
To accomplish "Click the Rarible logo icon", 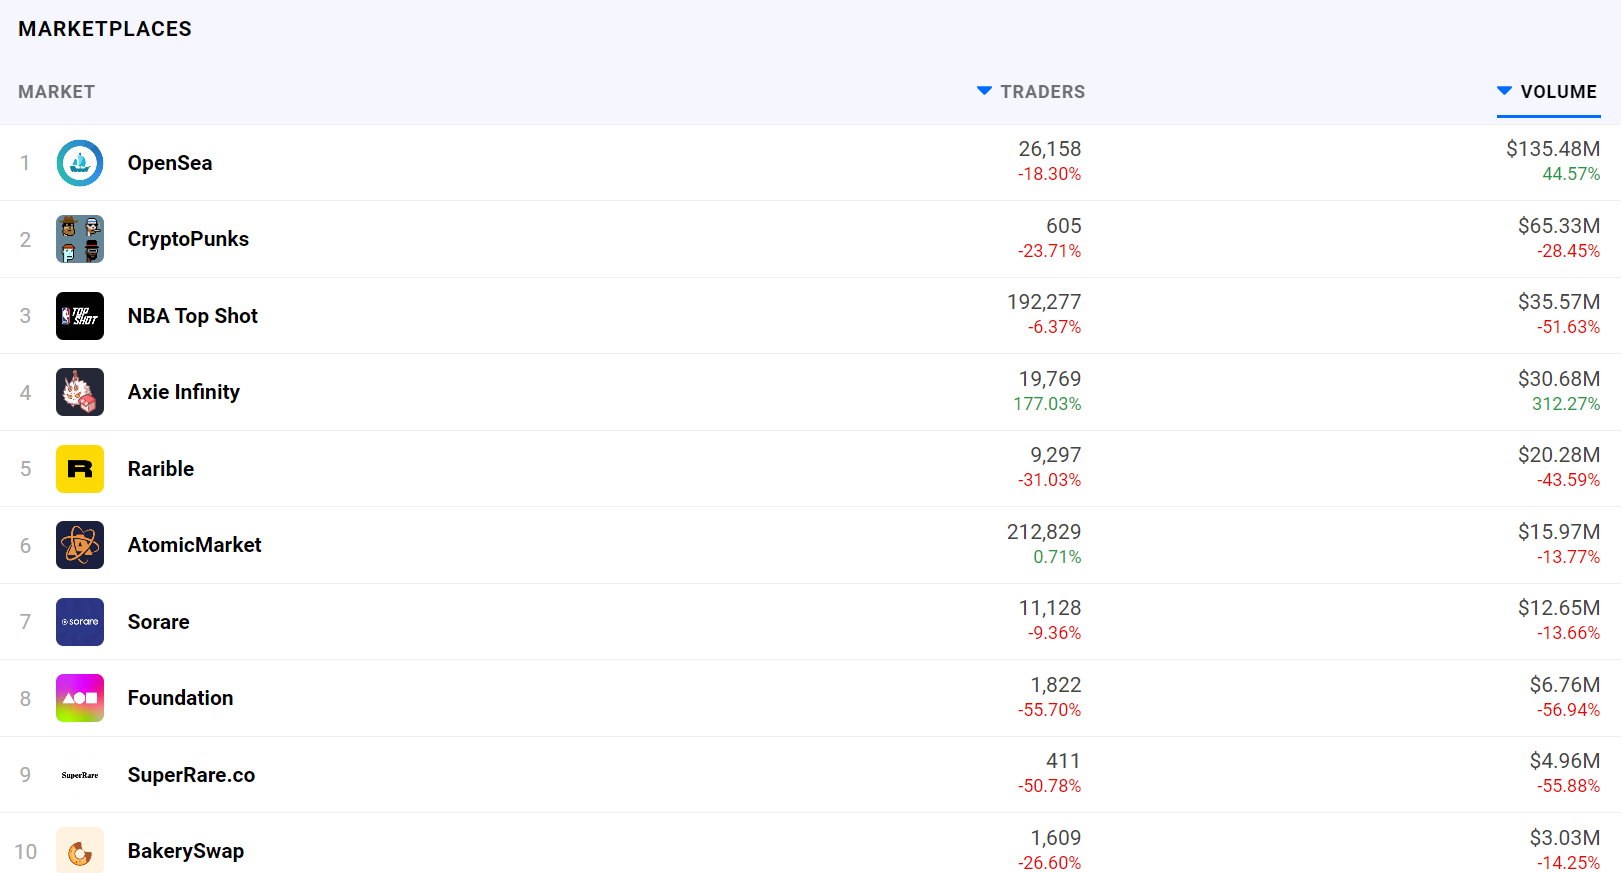I will point(80,469).
